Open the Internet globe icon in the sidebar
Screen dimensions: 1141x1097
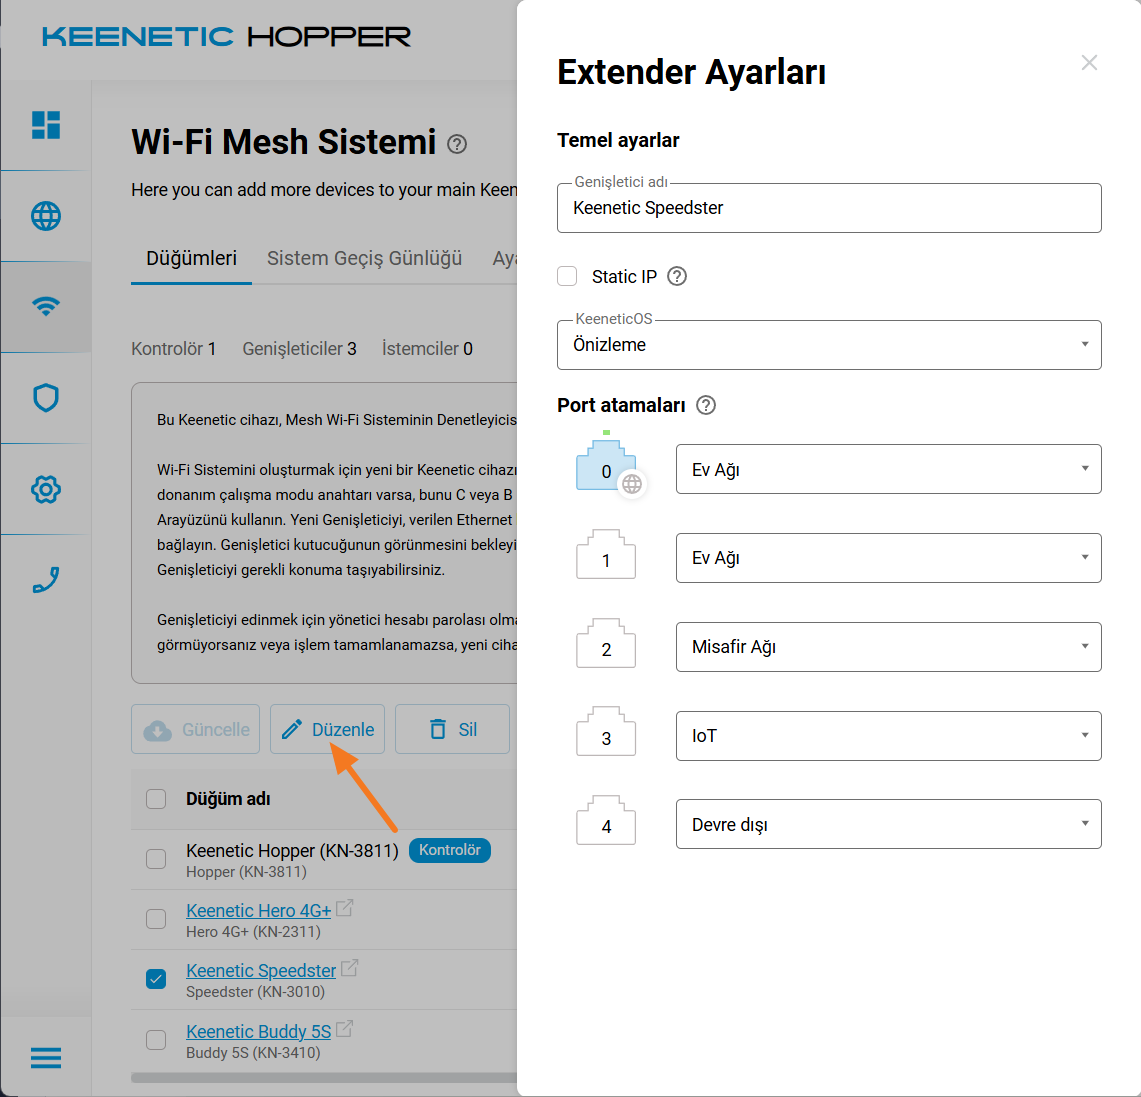point(46,216)
